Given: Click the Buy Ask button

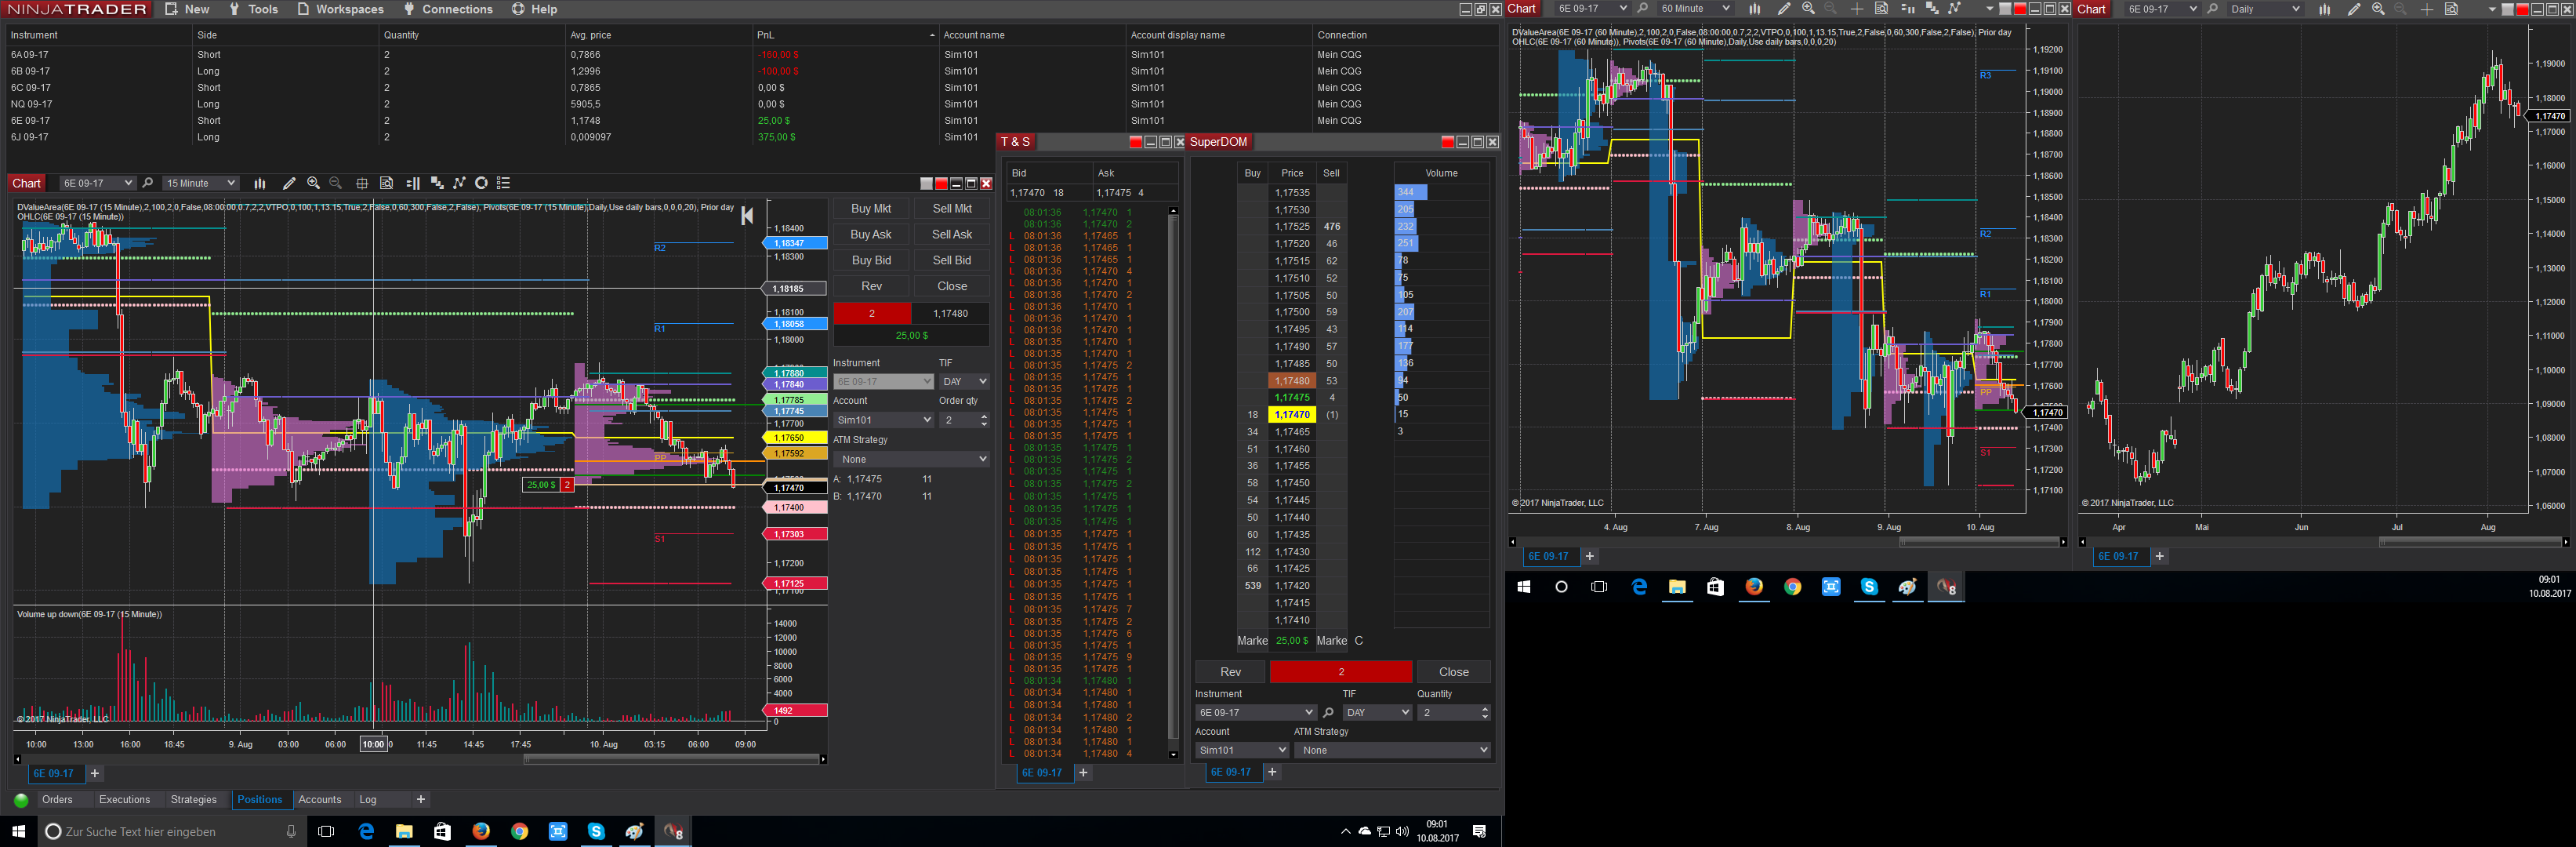Looking at the screenshot, I should [x=871, y=234].
